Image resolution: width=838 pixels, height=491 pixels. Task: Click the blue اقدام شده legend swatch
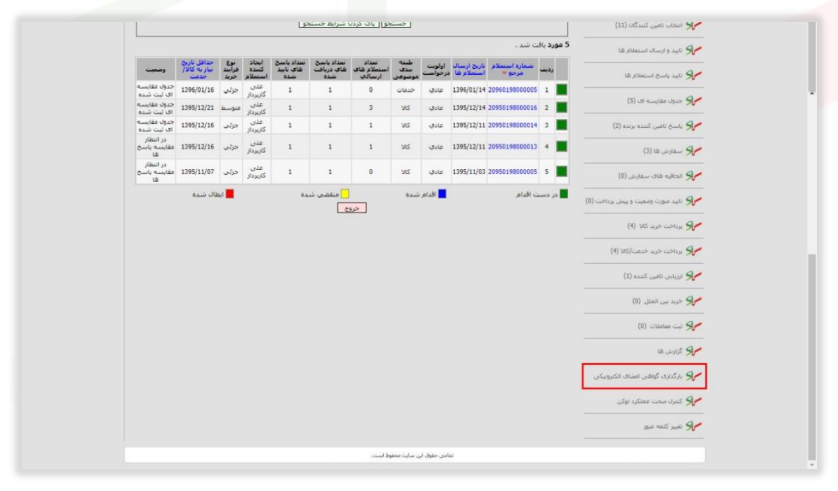tap(442, 194)
